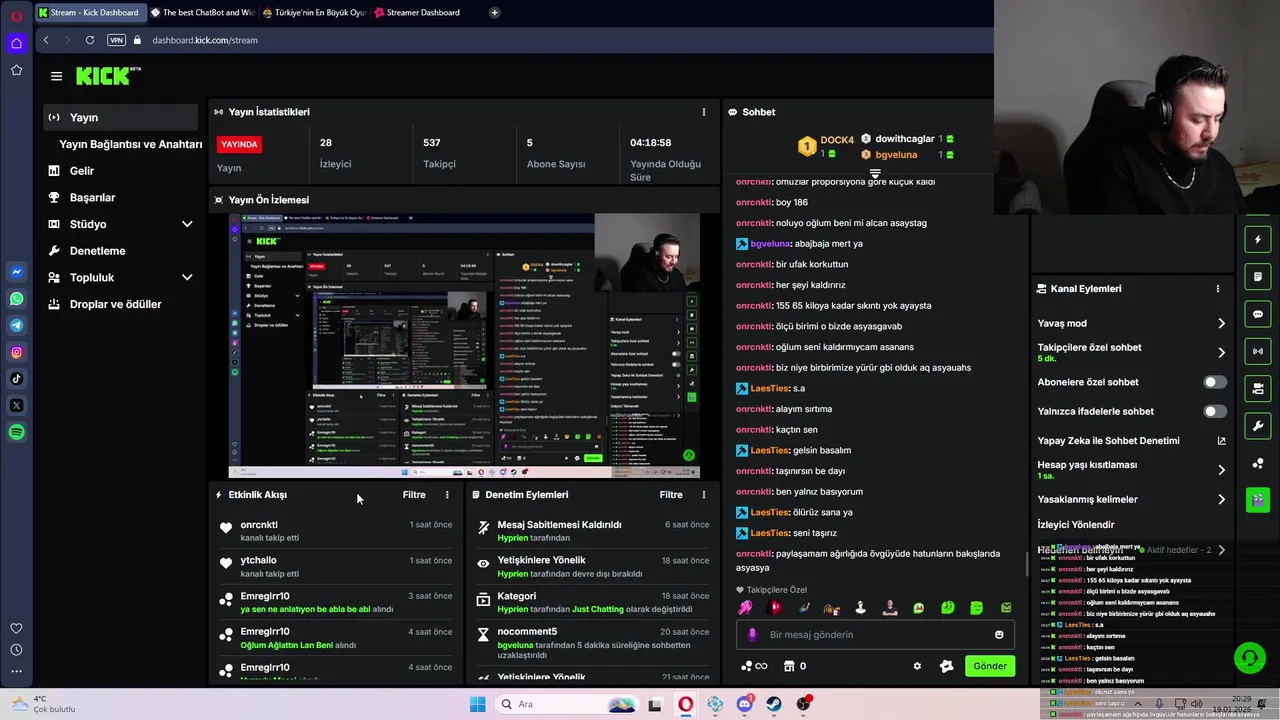Open emoji picker in chat input
This screenshot has height=720, width=1280.
pos(999,634)
